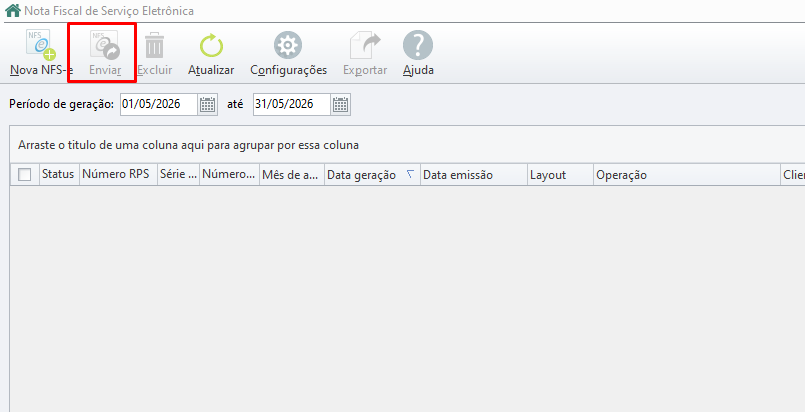Click the Série column header
The width and height of the screenshot is (805, 412).
178,174
